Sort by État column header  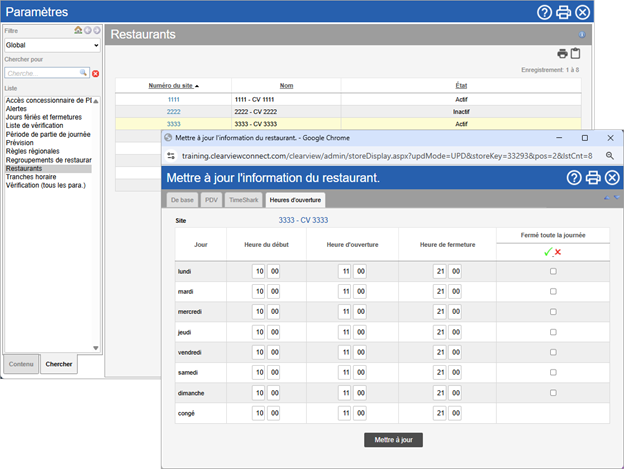pos(461,86)
